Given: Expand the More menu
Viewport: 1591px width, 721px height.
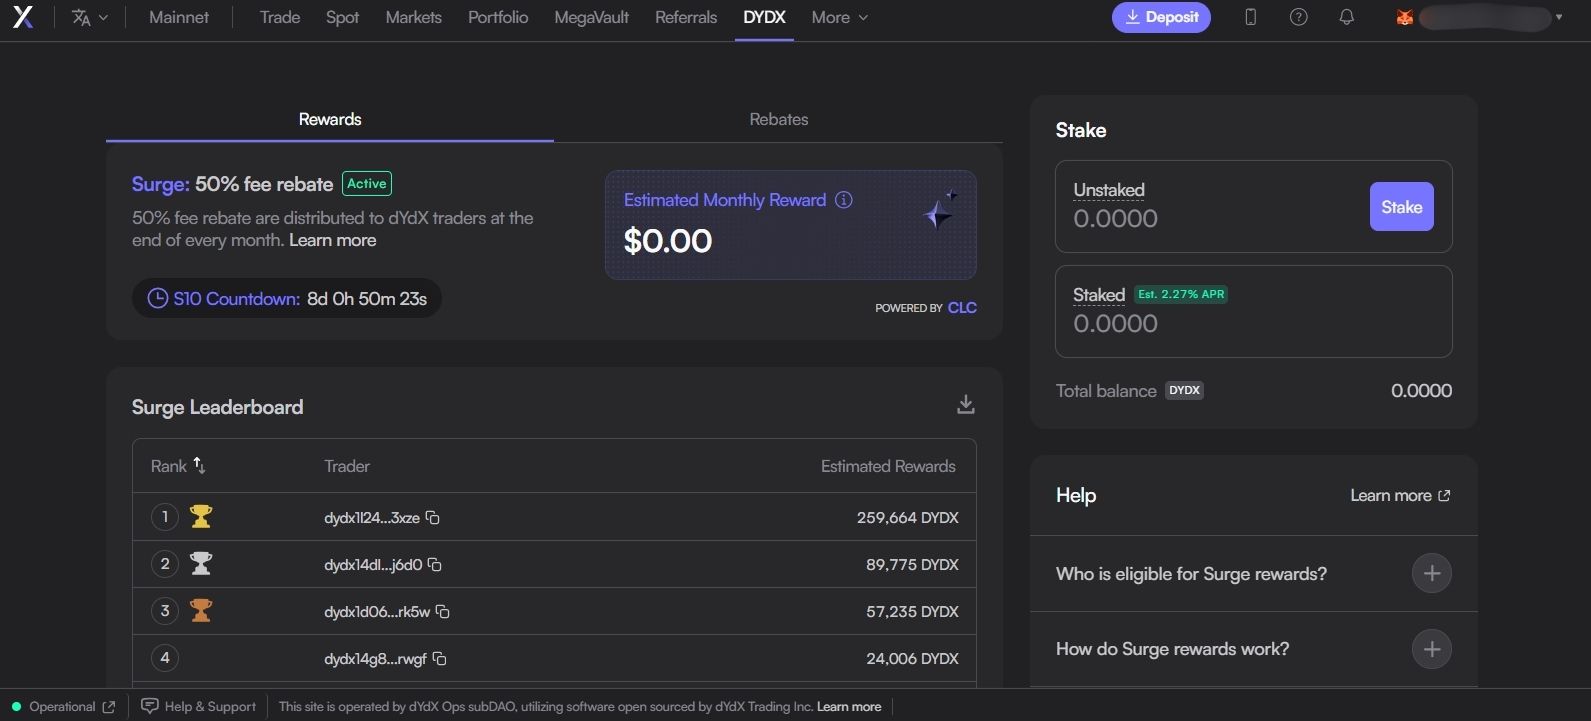Looking at the screenshot, I should 839,18.
